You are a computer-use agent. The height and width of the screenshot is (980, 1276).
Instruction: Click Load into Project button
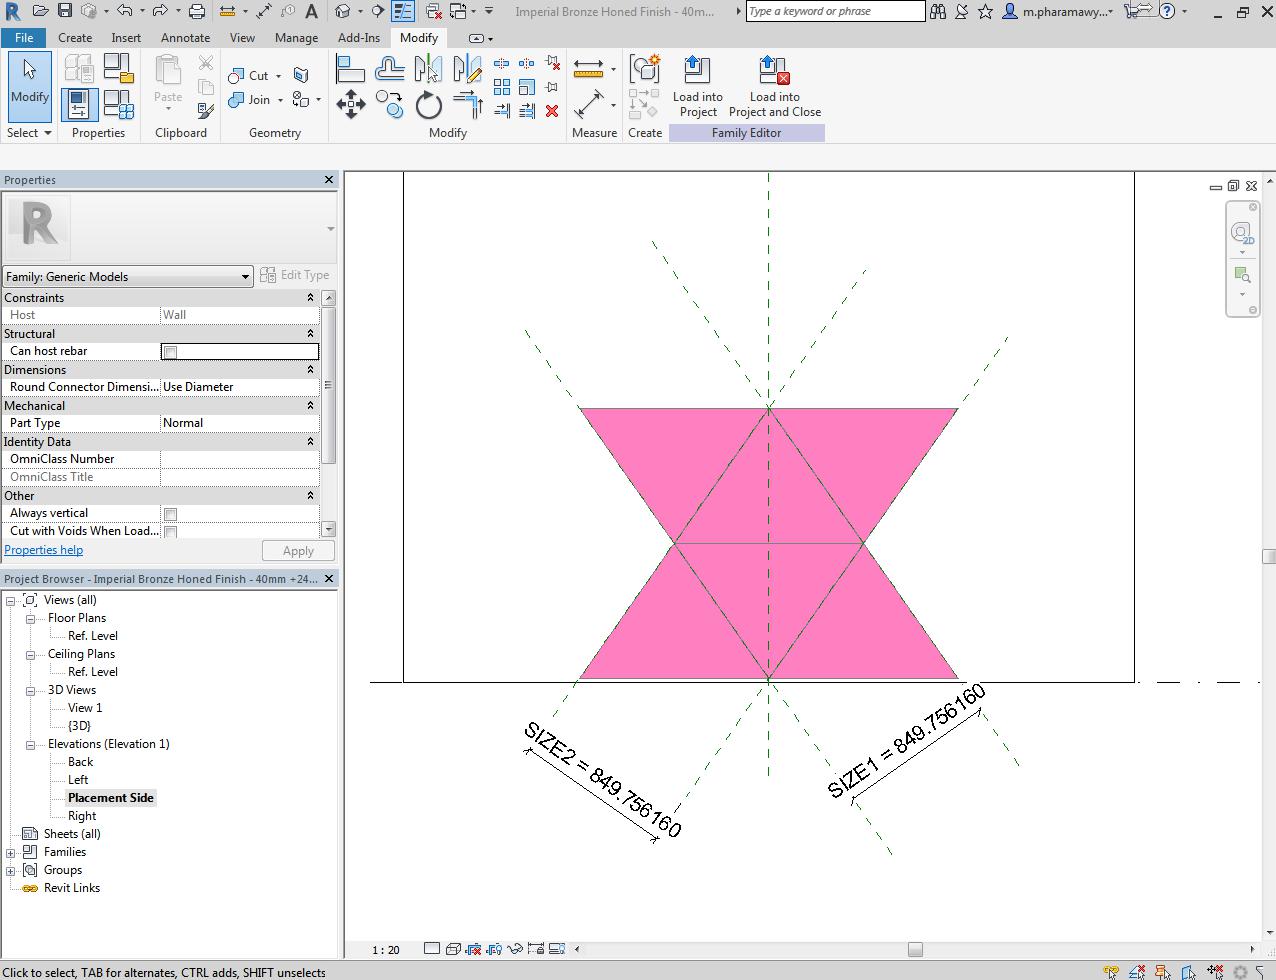coord(697,87)
